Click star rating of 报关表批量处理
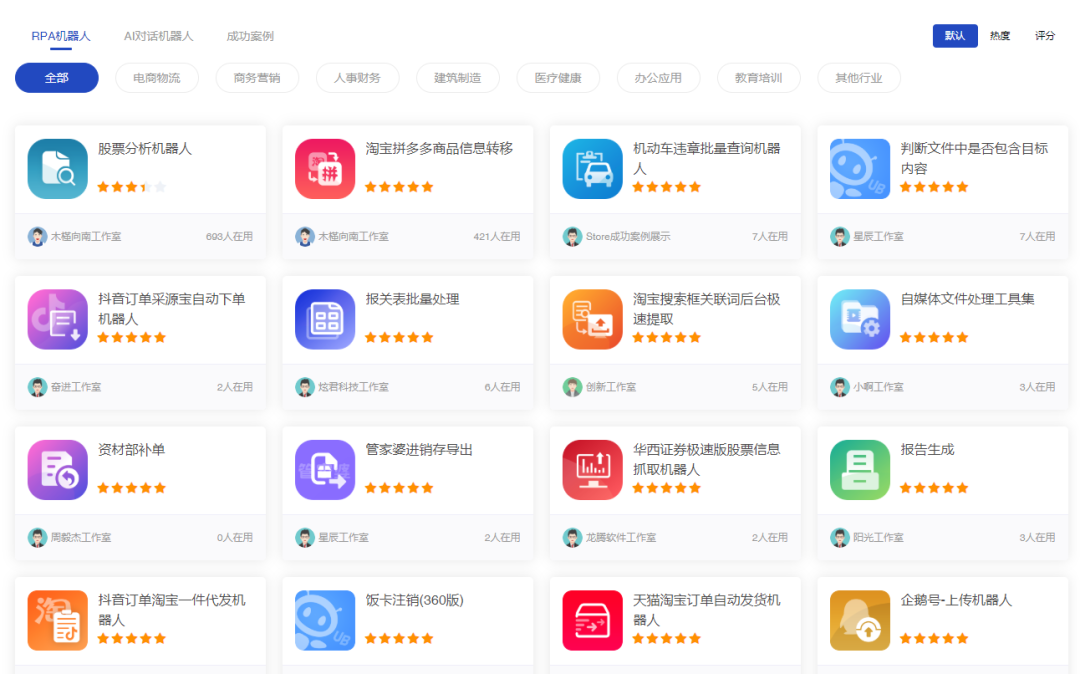This screenshot has width=1080, height=674. pyautogui.click(x=399, y=337)
